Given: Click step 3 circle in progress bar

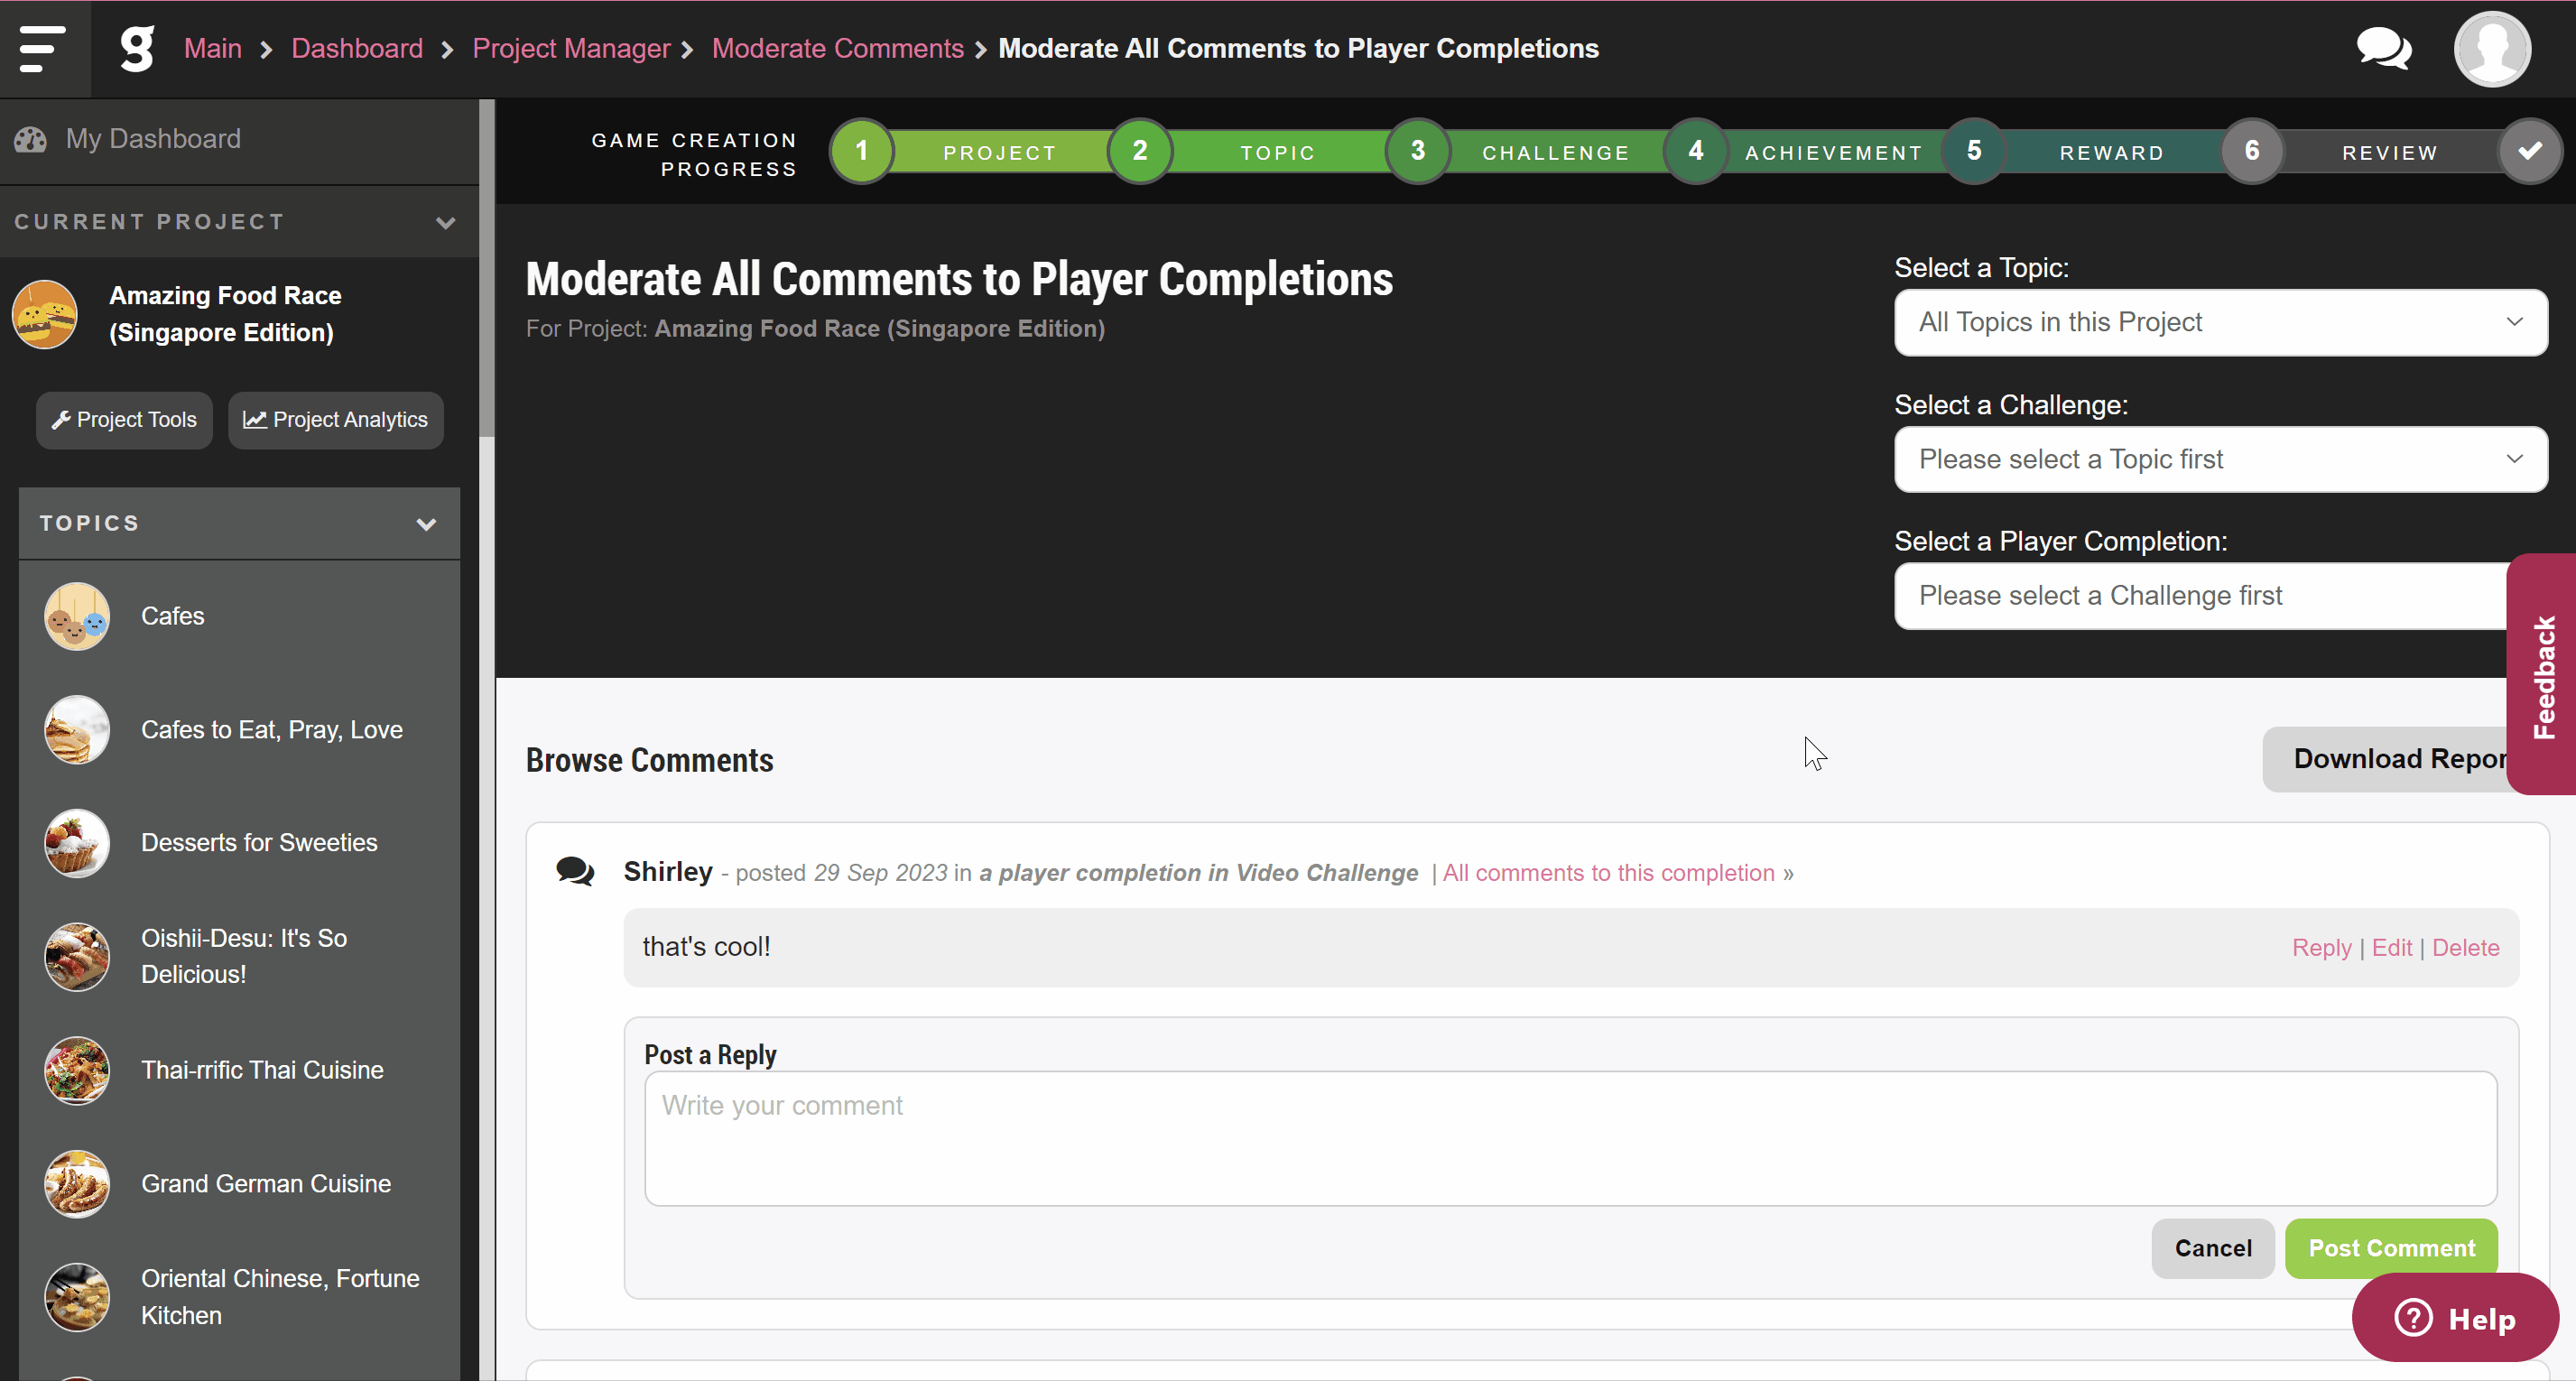Looking at the screenshot, I should (x=1417, y=151).
